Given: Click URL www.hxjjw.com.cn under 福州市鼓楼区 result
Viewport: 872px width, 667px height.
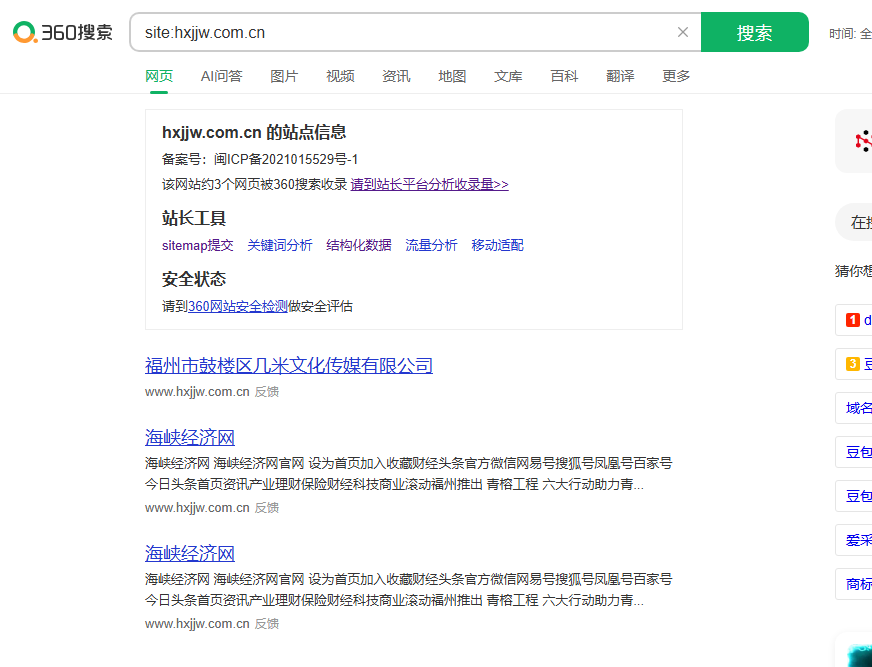Looking at the screenshot, I should 197,392.
